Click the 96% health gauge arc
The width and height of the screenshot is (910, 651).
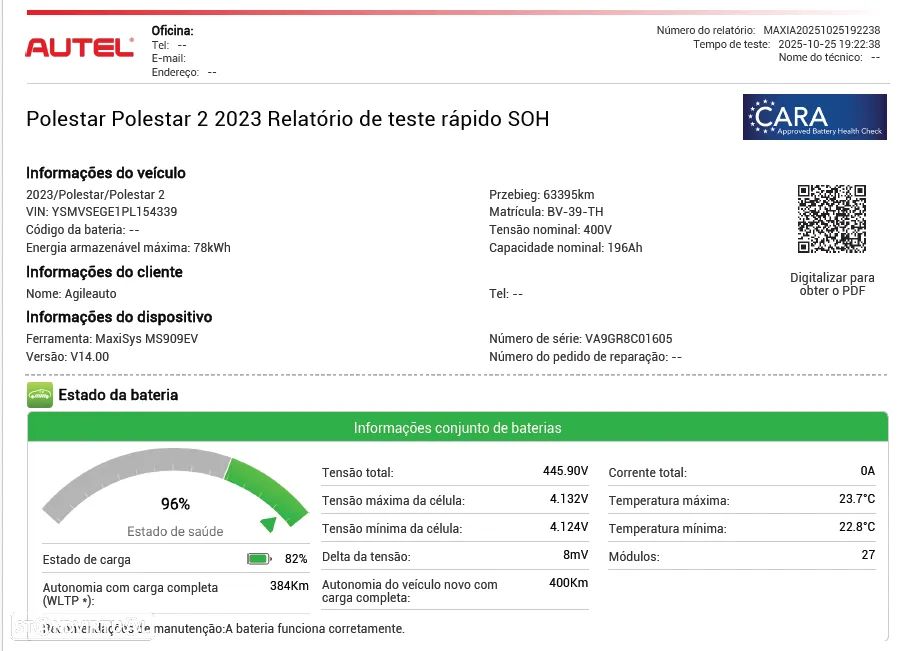(175, 487)
